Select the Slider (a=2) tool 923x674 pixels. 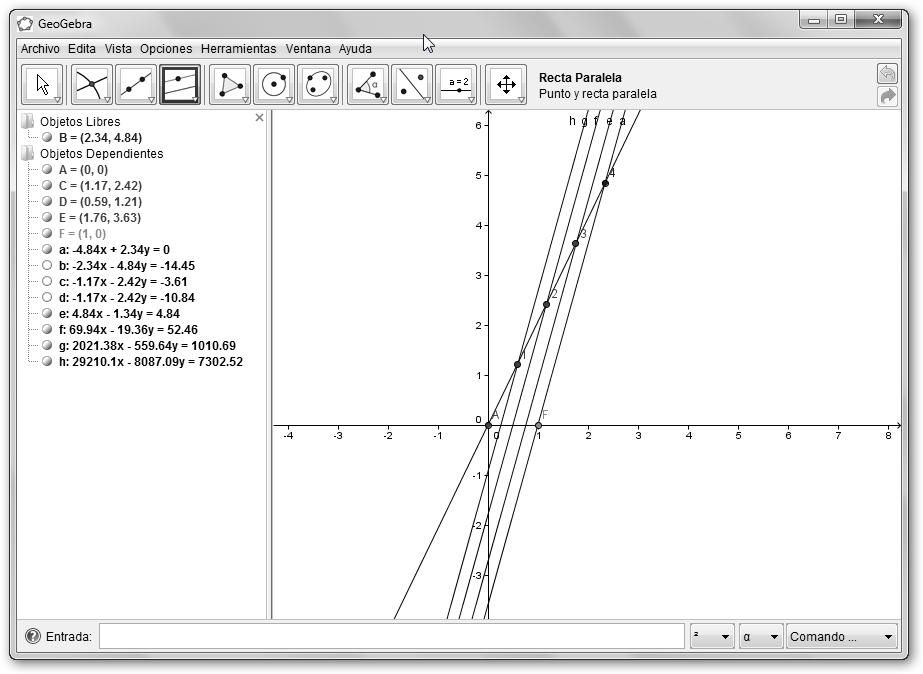pos(457,85)
